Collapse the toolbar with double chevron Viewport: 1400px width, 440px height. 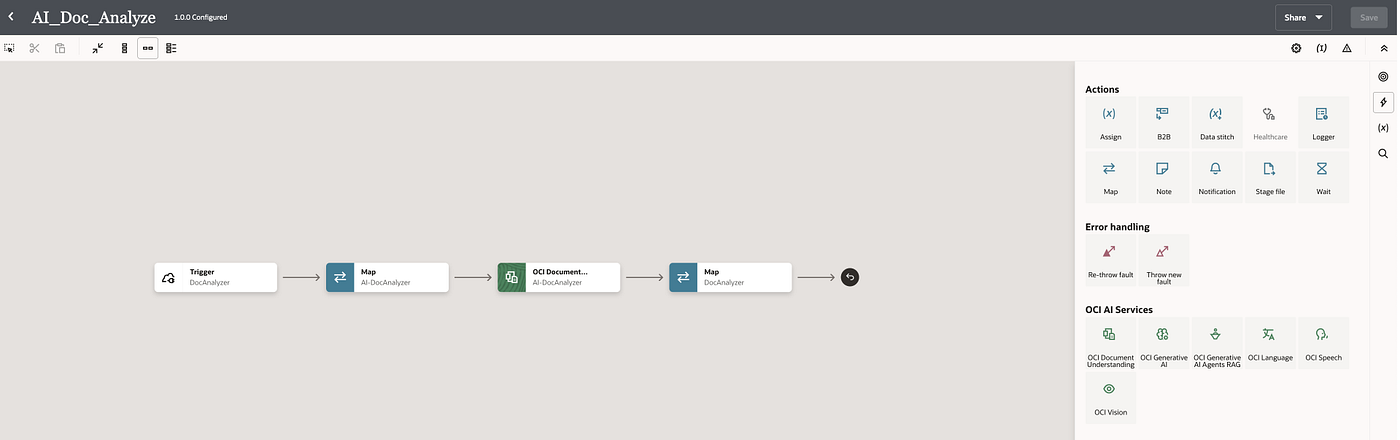[1384, 48]
